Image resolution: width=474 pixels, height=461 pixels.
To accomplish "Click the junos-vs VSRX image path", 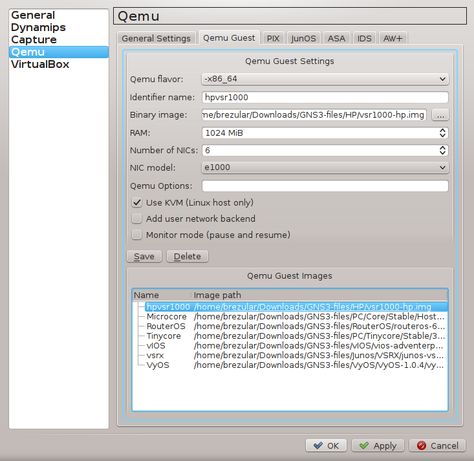I will click(319, 355).
